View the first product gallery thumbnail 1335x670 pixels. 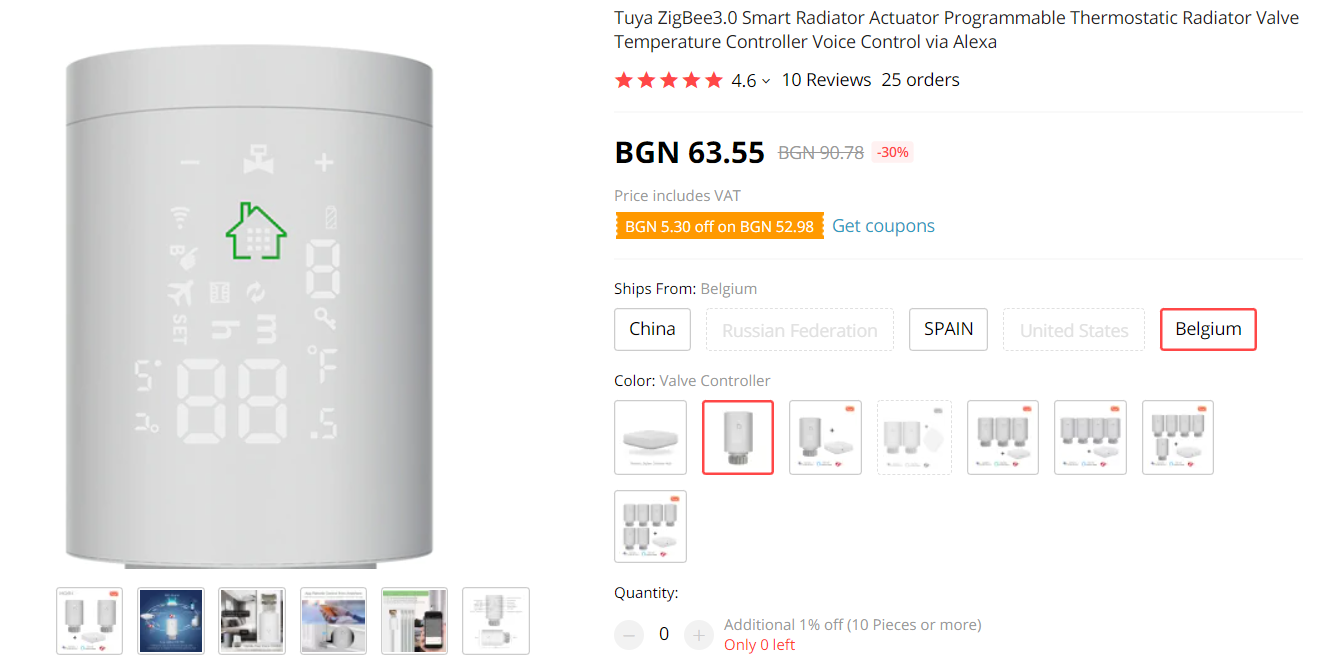pyautogui.click(x=90, y=621)
